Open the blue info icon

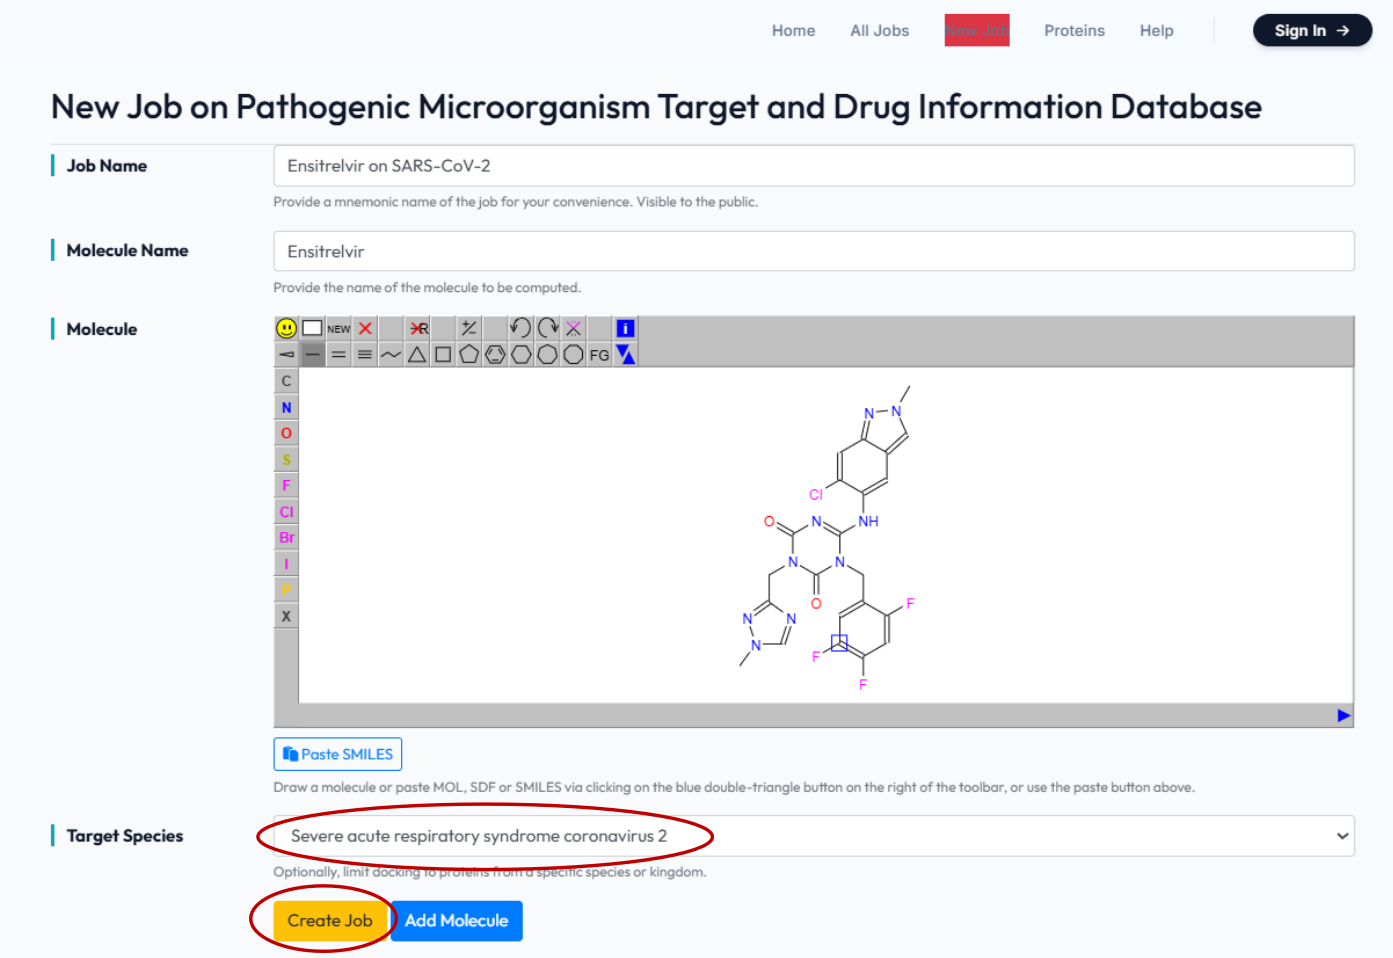[625, 328]
